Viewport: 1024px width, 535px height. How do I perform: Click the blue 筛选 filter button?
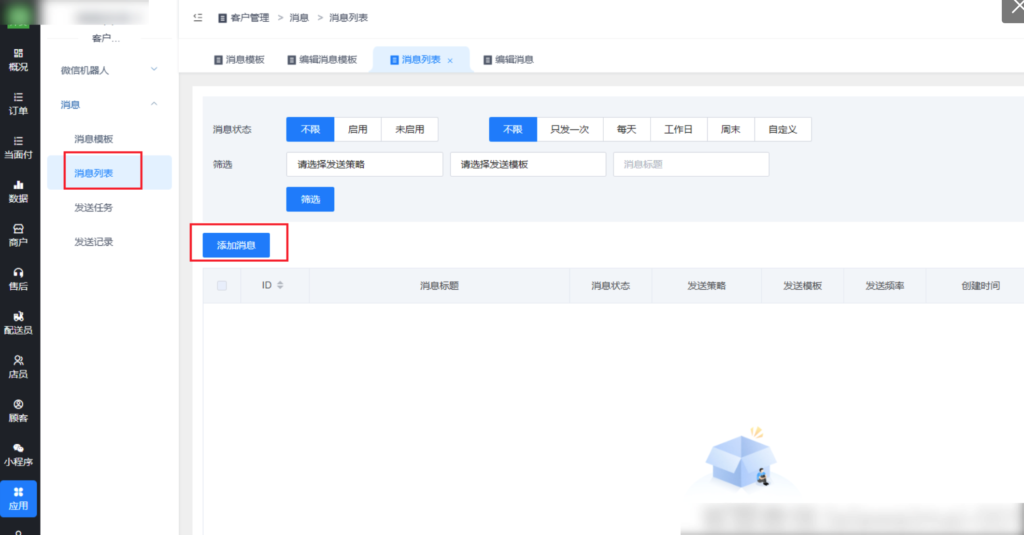click(310, 199)
